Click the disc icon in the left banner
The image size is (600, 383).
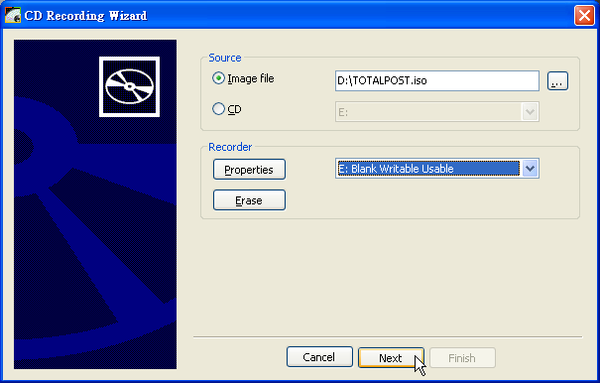tap(129, 87)
